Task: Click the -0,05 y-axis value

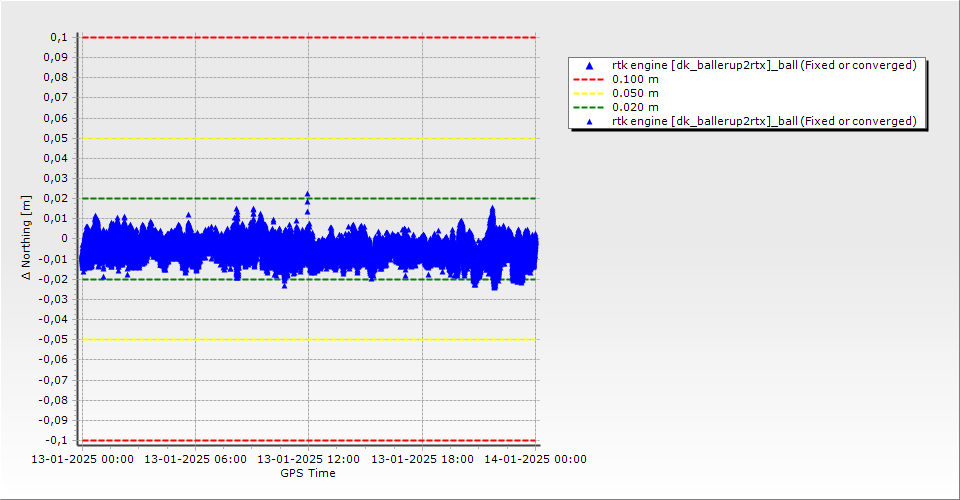Action: pyautogui.click(x=53, y=339)
